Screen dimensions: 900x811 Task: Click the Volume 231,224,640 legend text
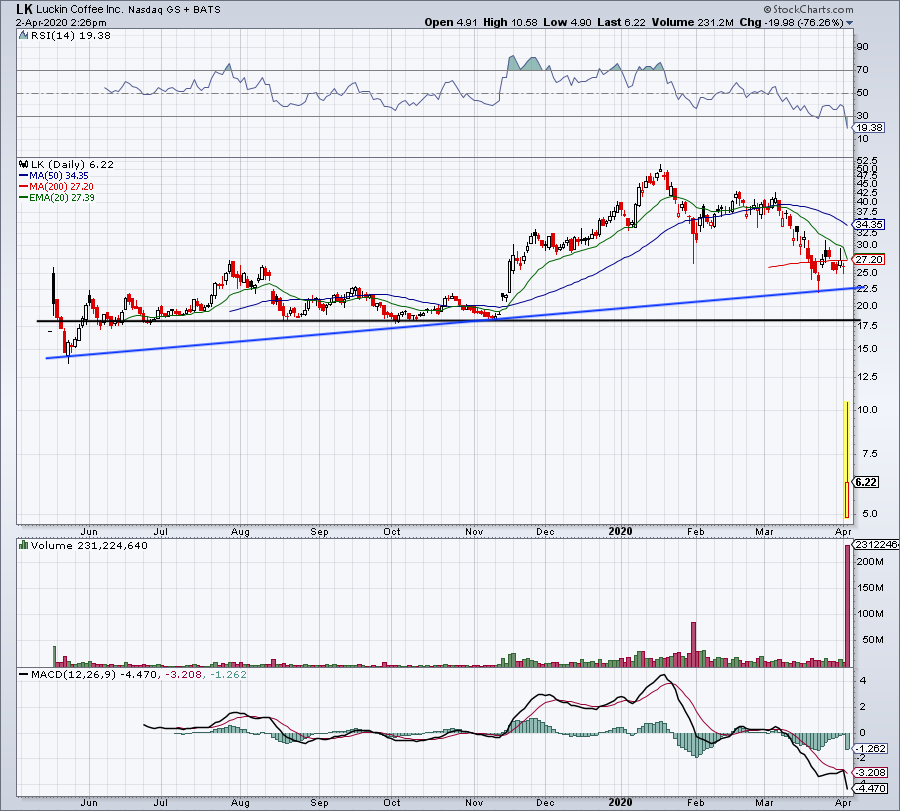(89, 545)
